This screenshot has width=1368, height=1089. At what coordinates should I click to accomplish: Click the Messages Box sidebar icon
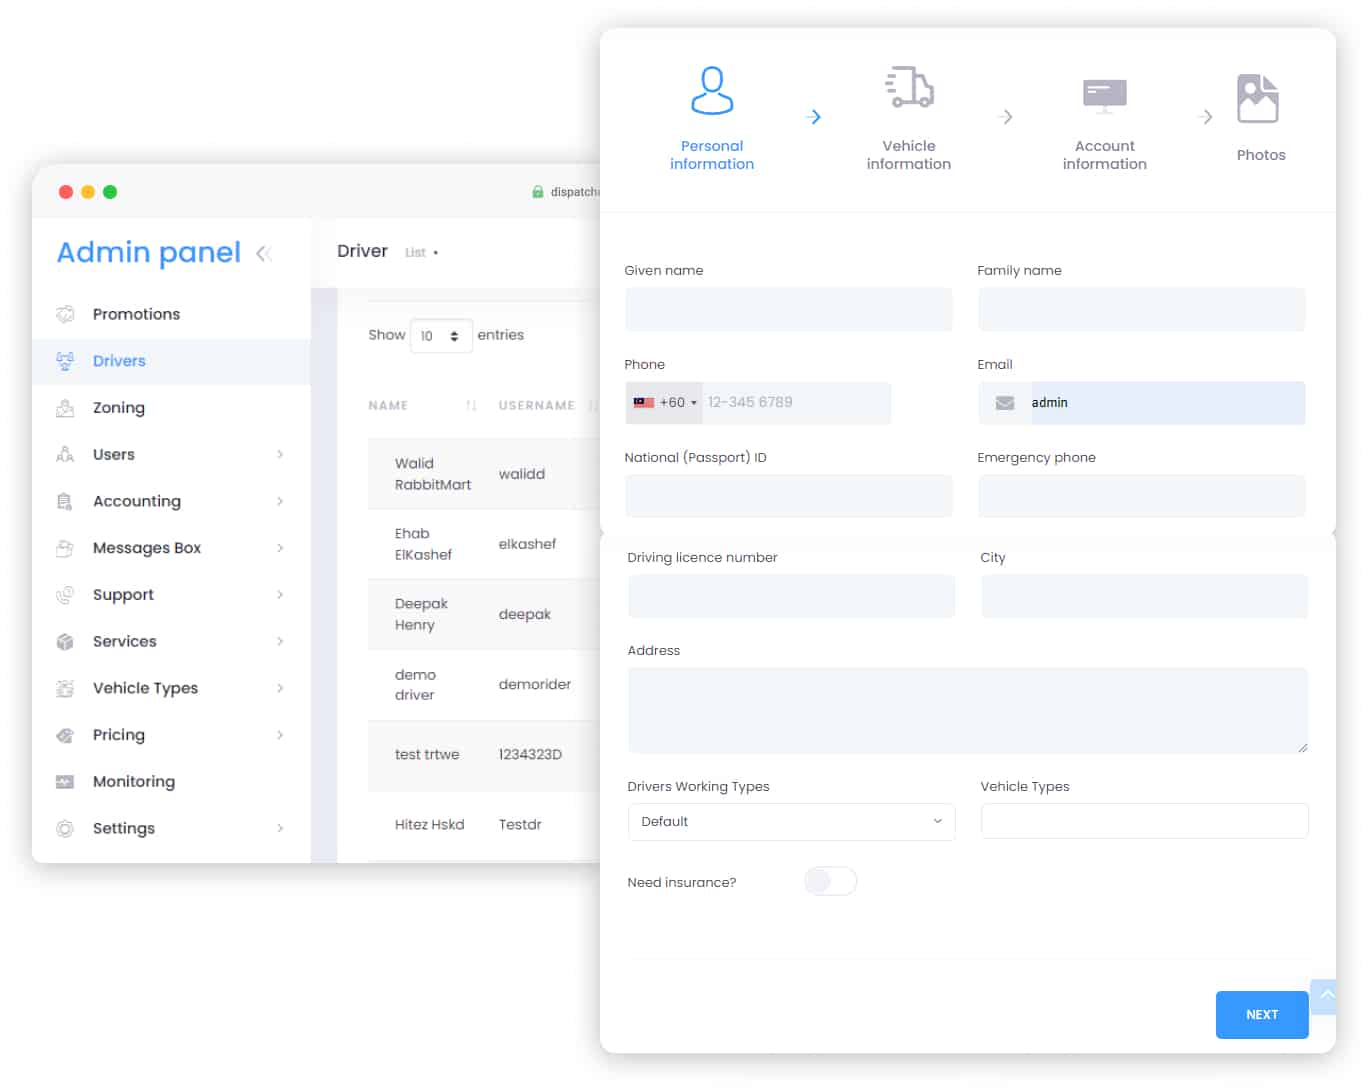[64, 548]
